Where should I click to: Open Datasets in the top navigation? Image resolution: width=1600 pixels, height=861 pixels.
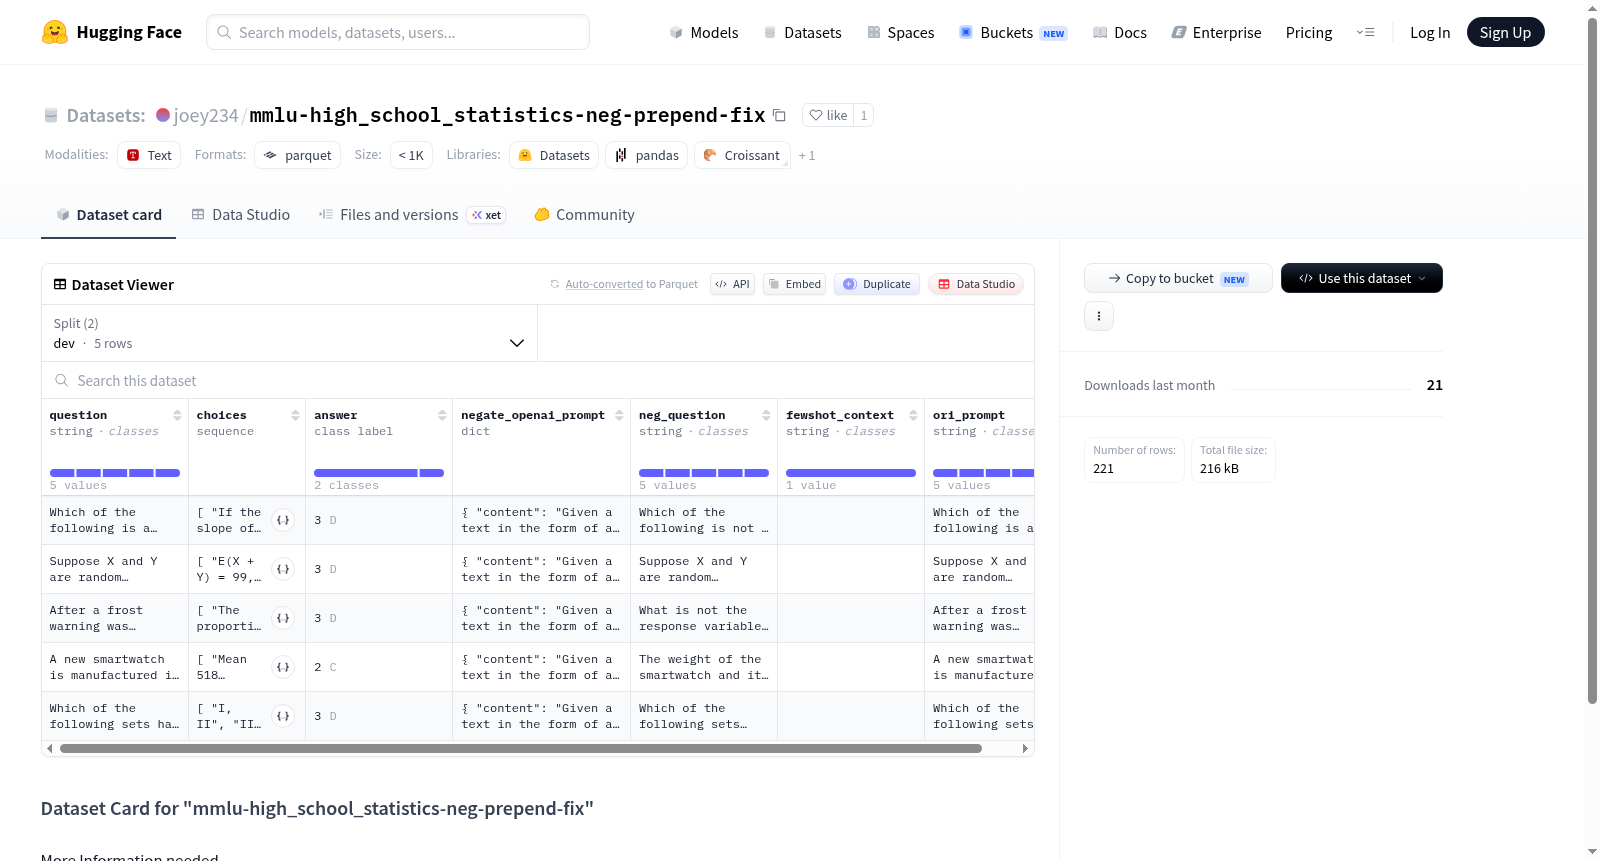[x=802, y=33]
